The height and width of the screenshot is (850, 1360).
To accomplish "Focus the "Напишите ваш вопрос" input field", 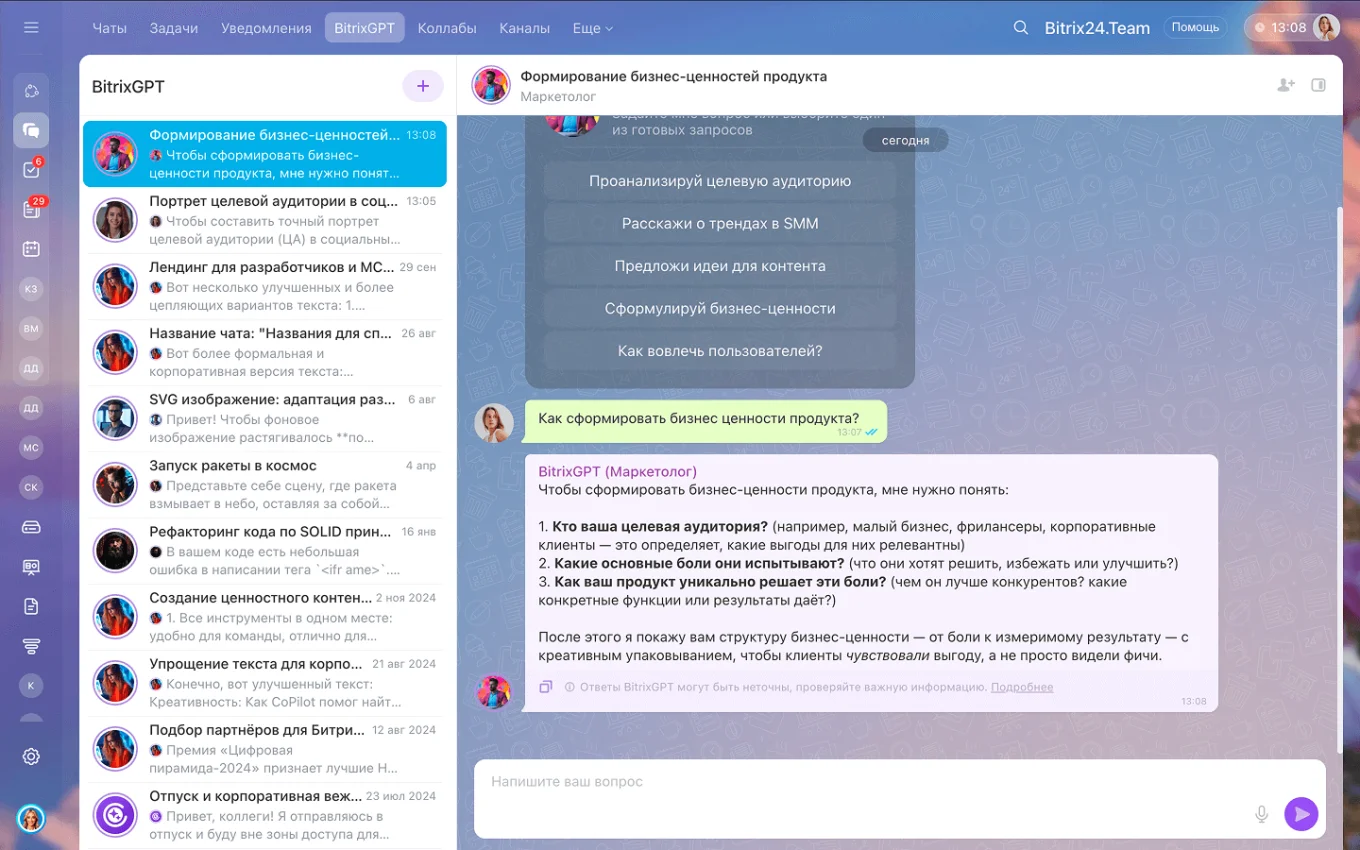I will coord(860,782).
